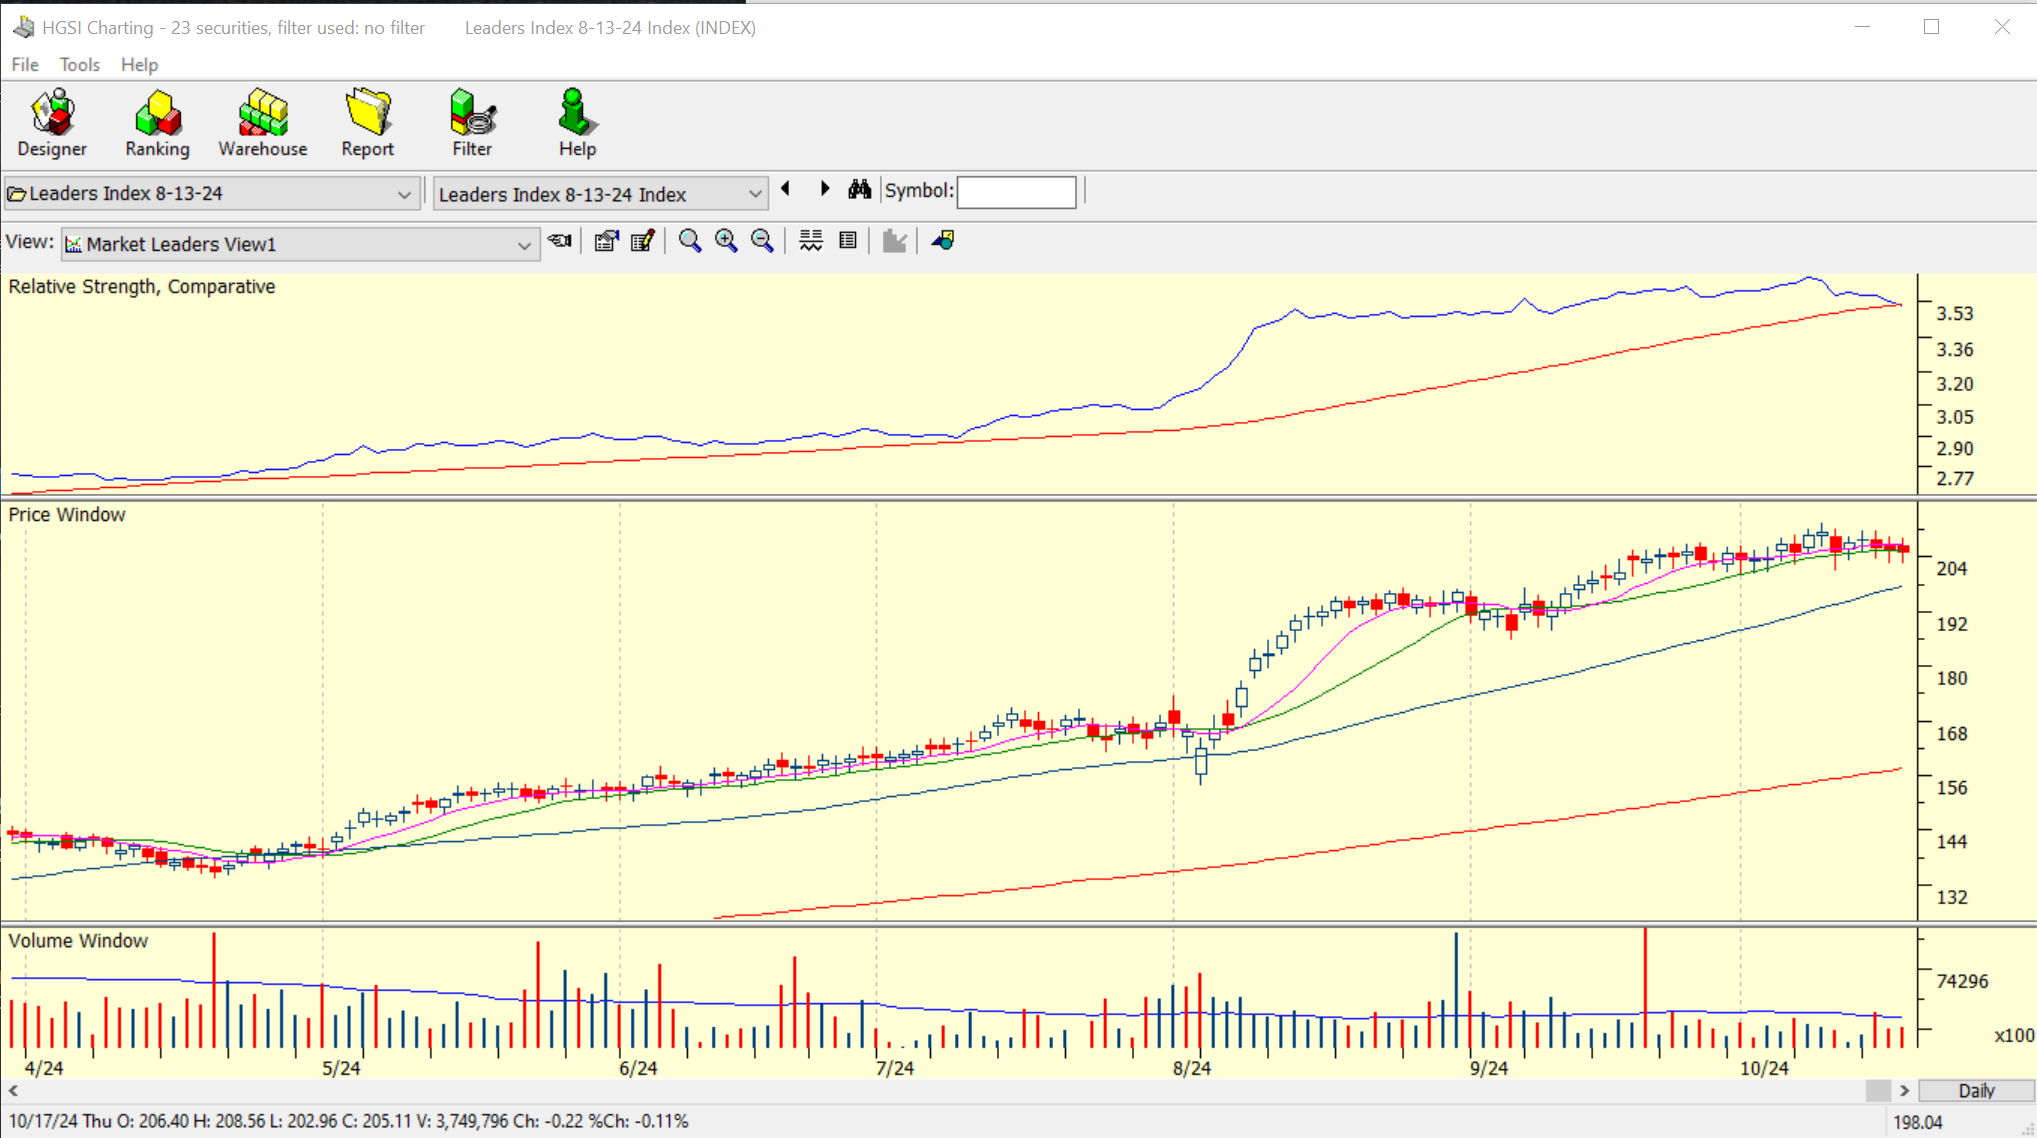Click the Volume Window label
The image size is (2037, 1138).
[x=78, y=941]
